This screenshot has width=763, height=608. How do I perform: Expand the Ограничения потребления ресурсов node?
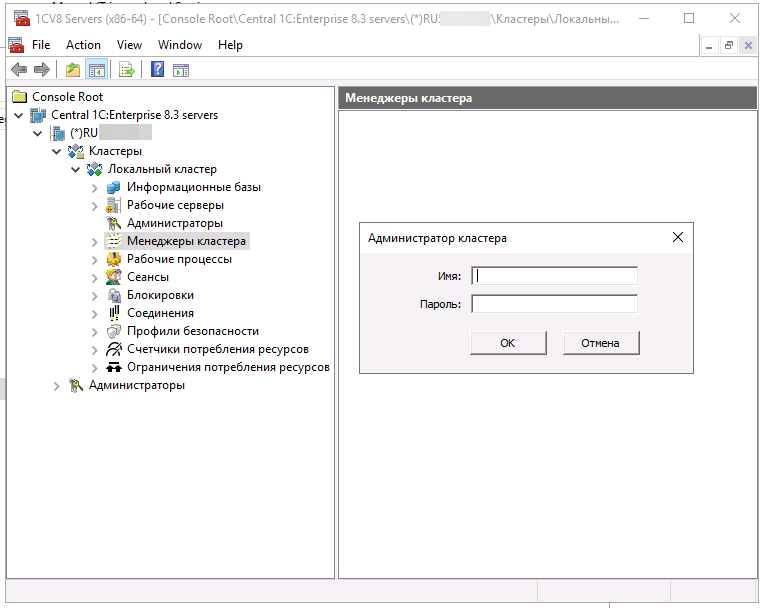pyautogui.click(x=95, y=368)
